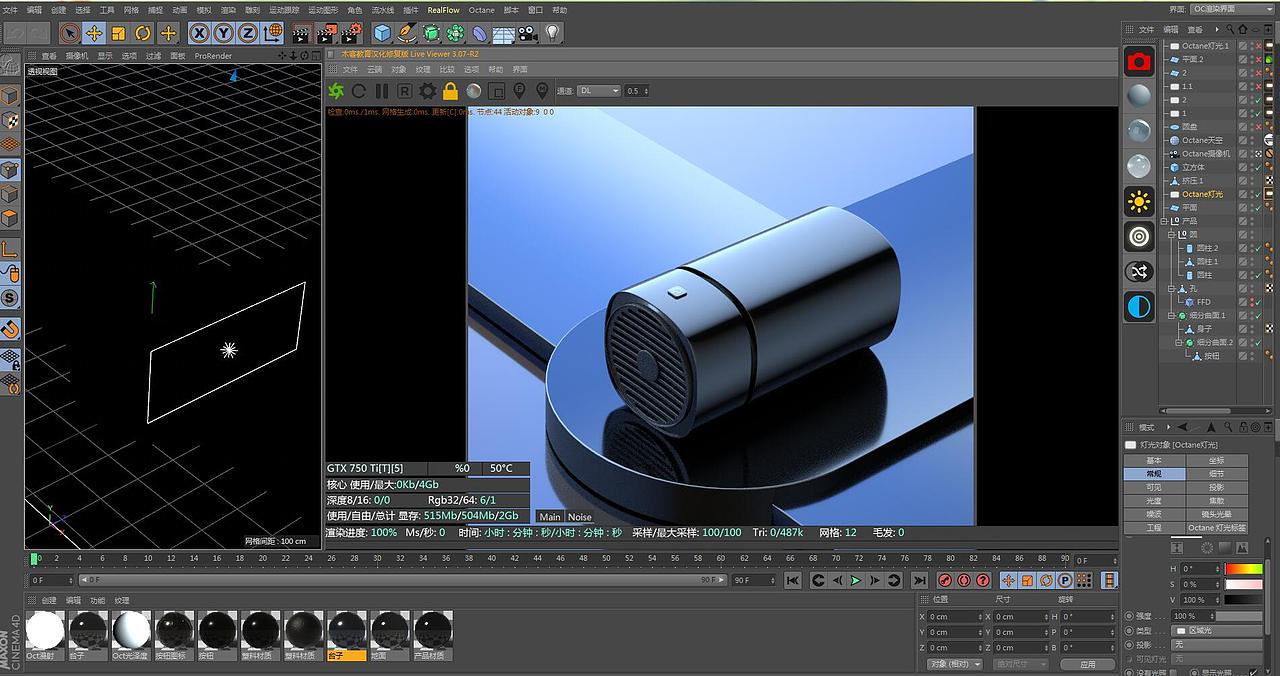This screenshot has width=1280, height=676.
Task: Start Octane render via green spiral icon
Action: 336,91
